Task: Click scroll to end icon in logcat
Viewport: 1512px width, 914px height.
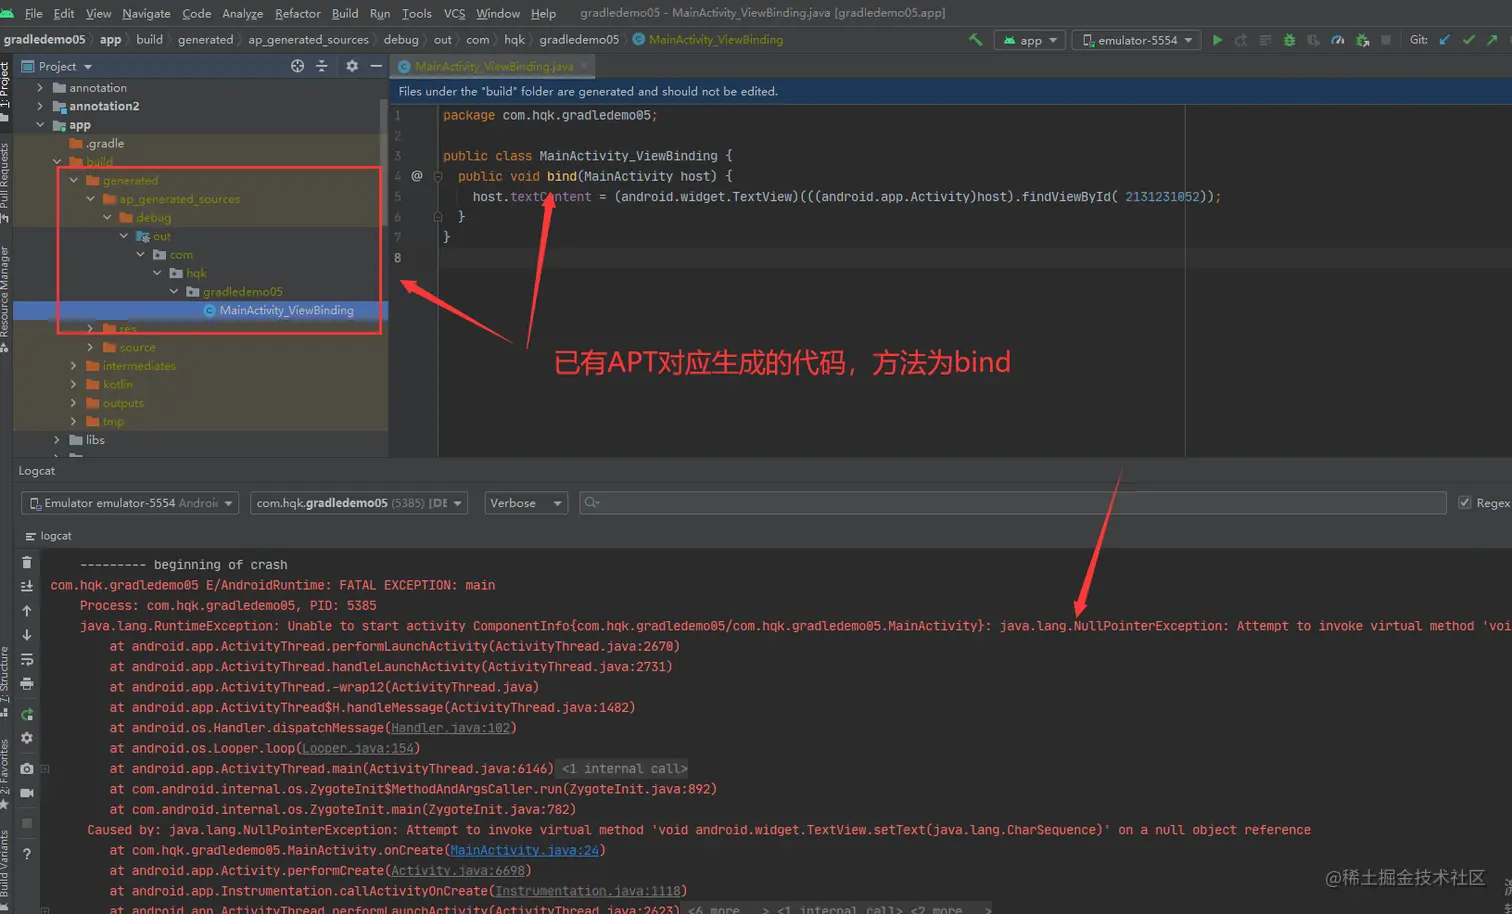Action: point(27,586)
